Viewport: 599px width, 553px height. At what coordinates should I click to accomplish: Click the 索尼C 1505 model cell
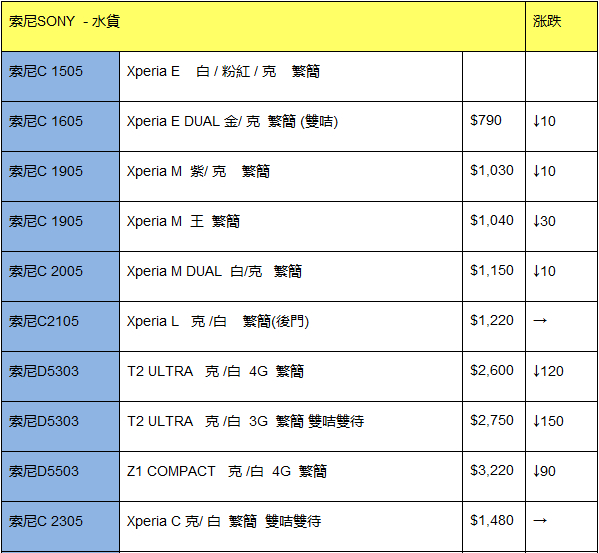click(60, 76)
